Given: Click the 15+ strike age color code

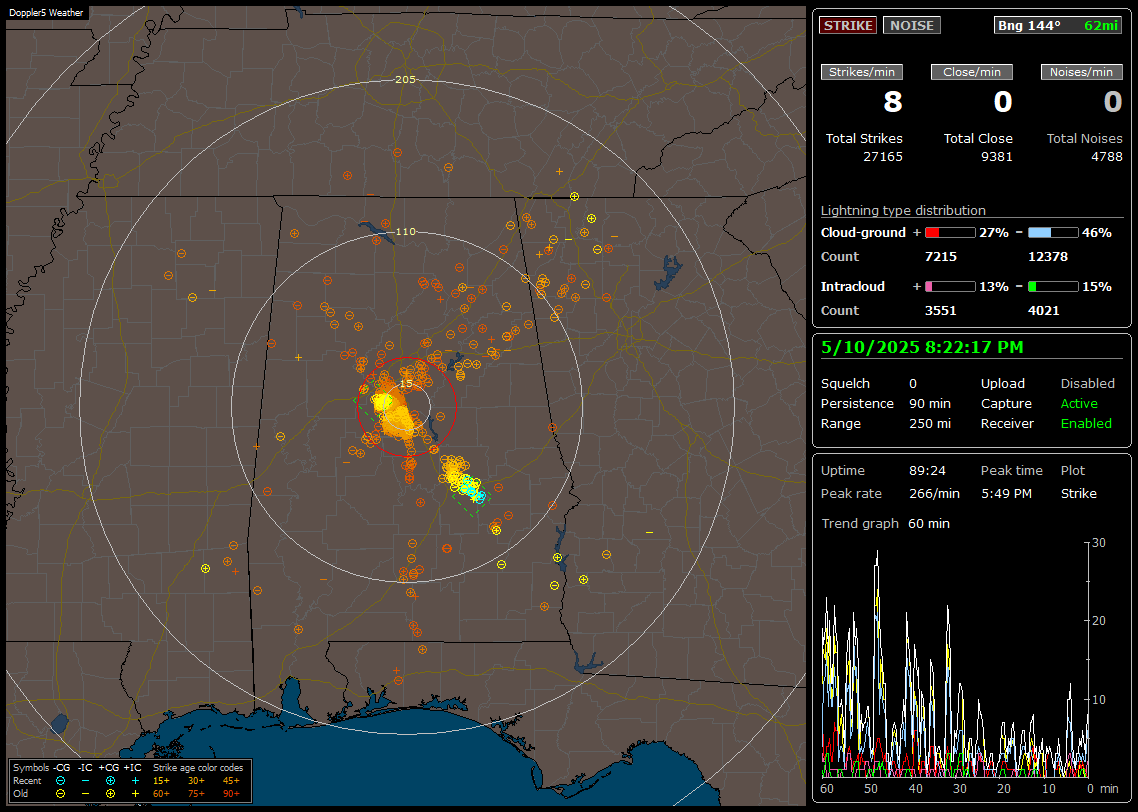Looking at the screenshot, I should 161,781.
